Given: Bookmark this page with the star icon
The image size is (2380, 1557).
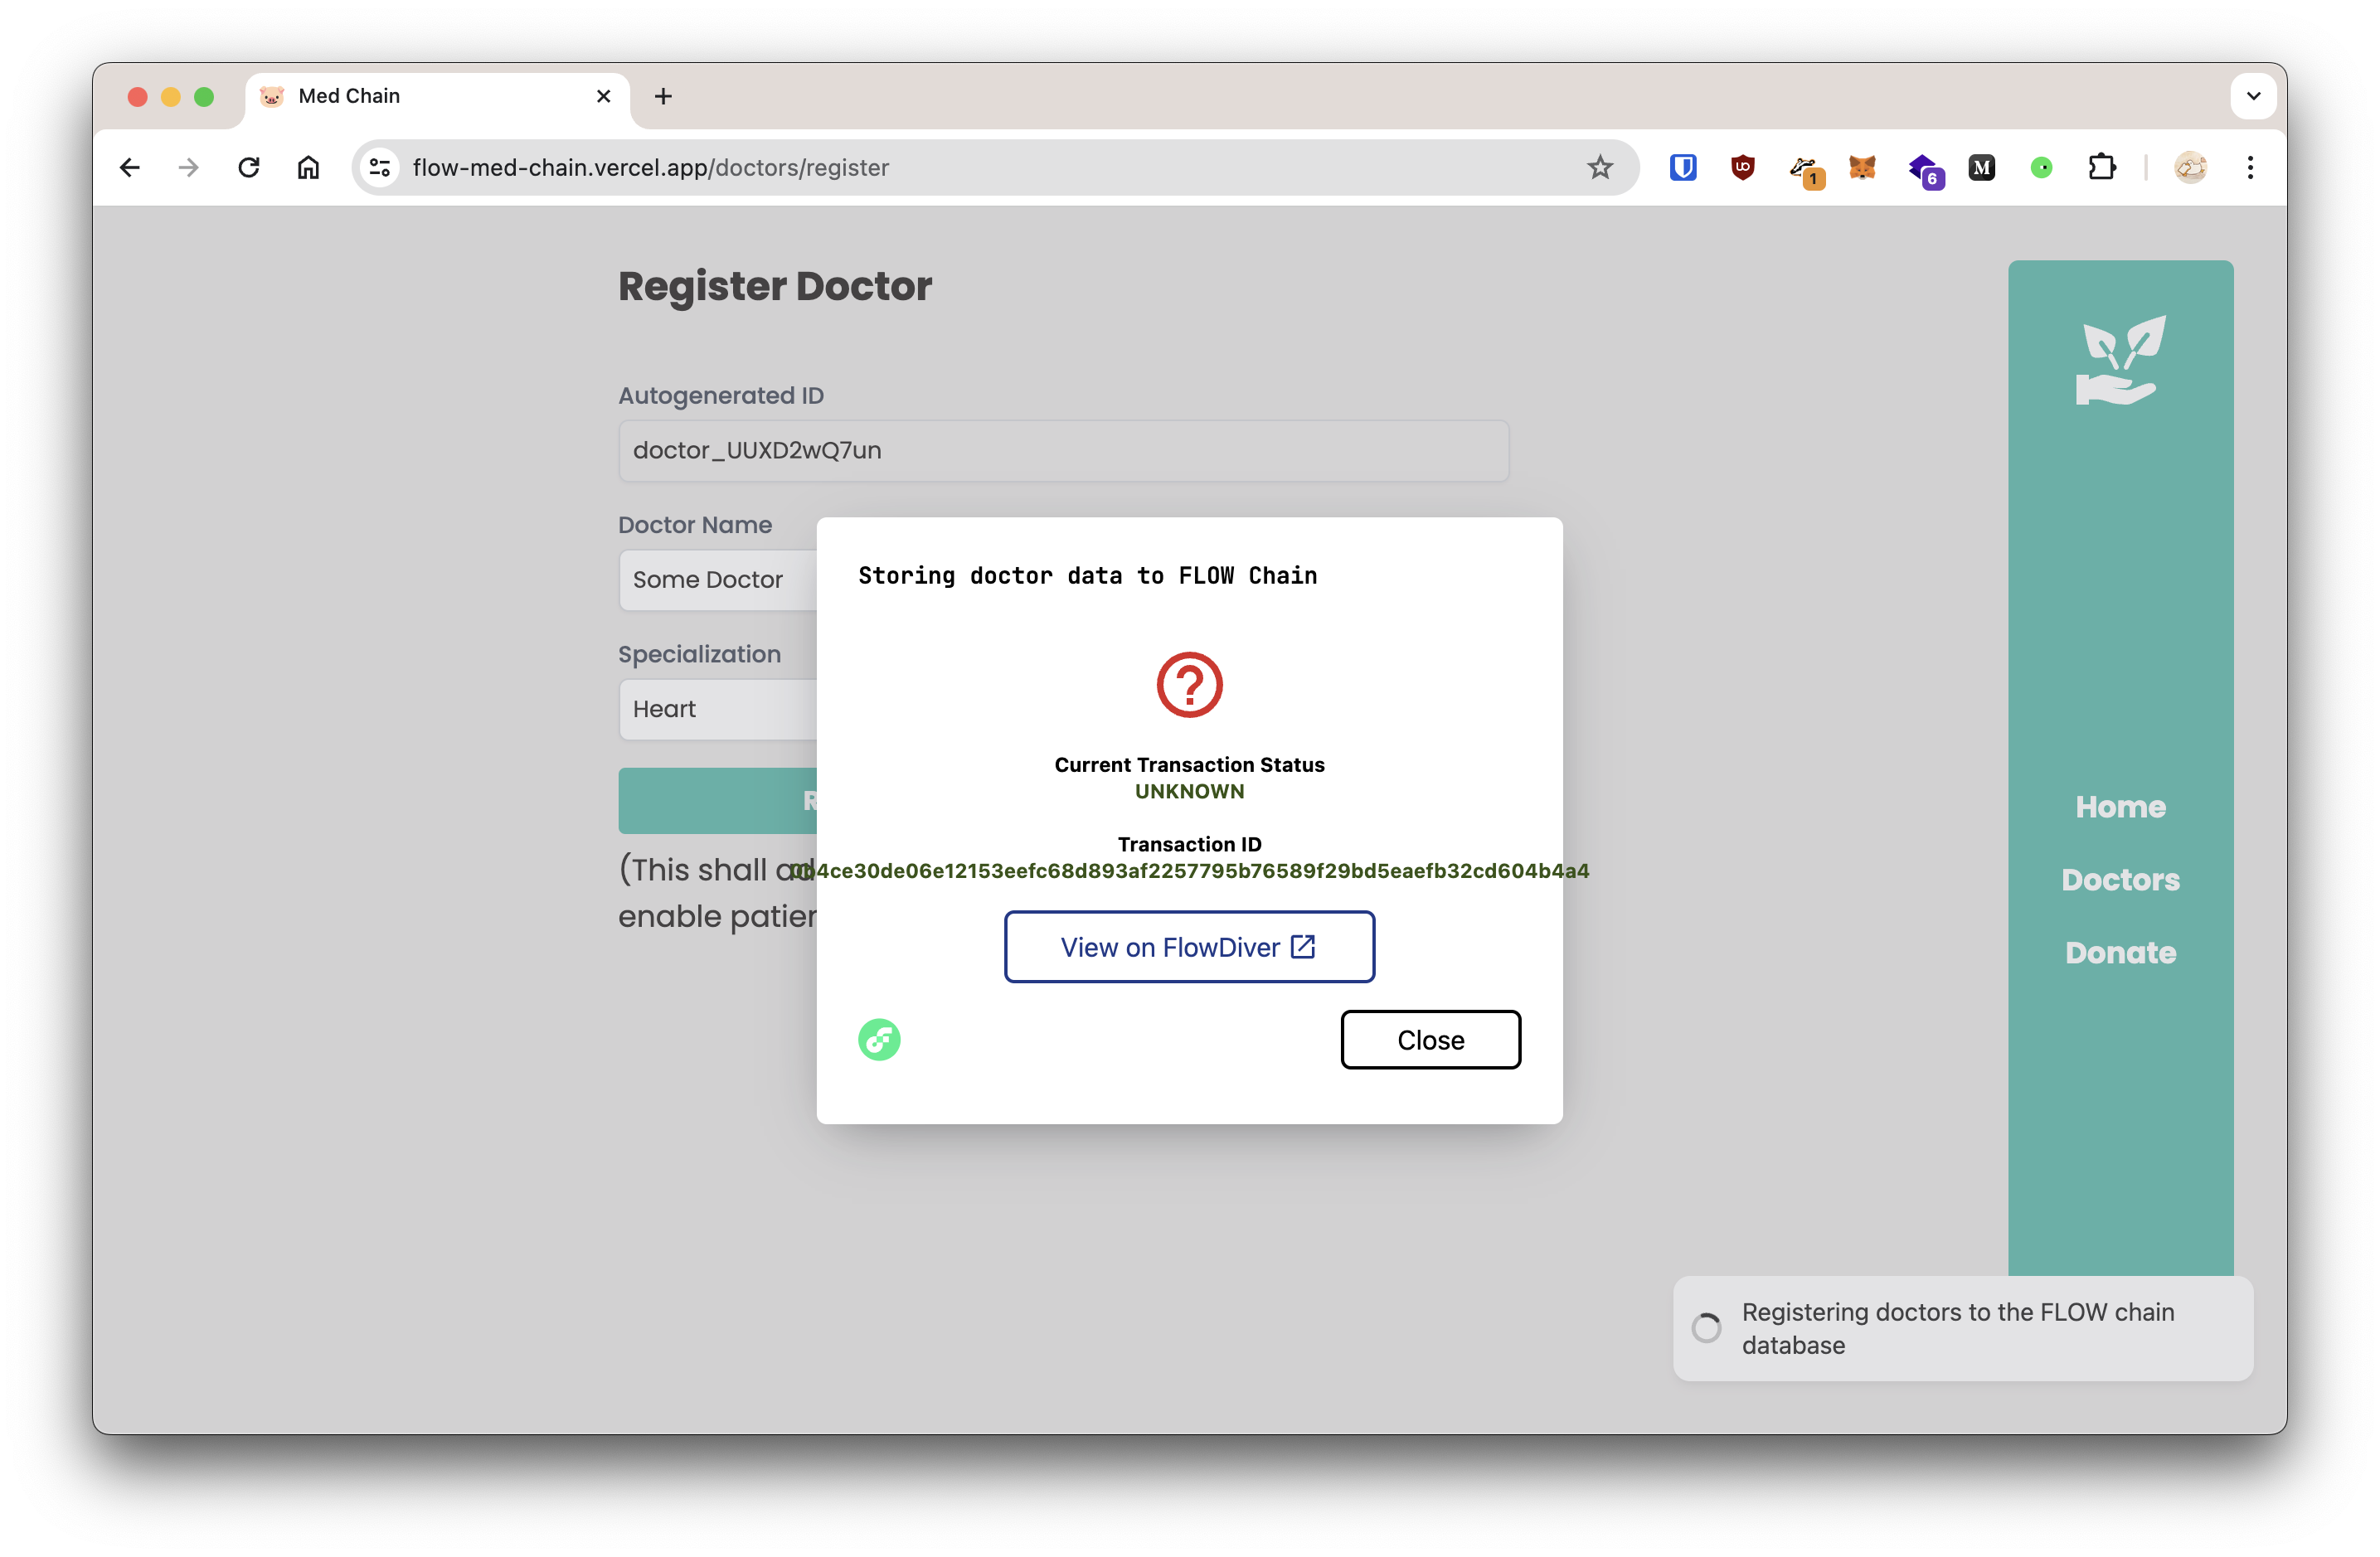Looking at the screenshot, I should 1600,168.
